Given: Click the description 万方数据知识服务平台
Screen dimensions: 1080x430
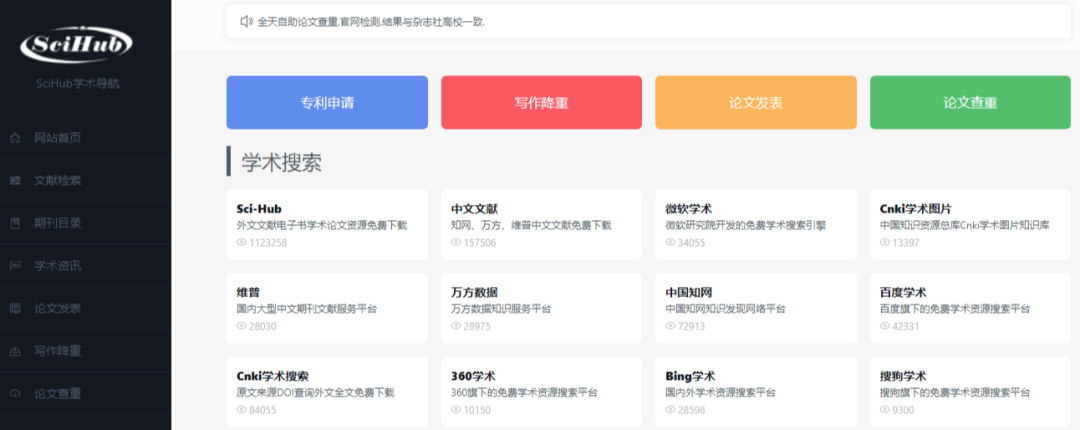Looking at the screenshot, I should [501, 309].
